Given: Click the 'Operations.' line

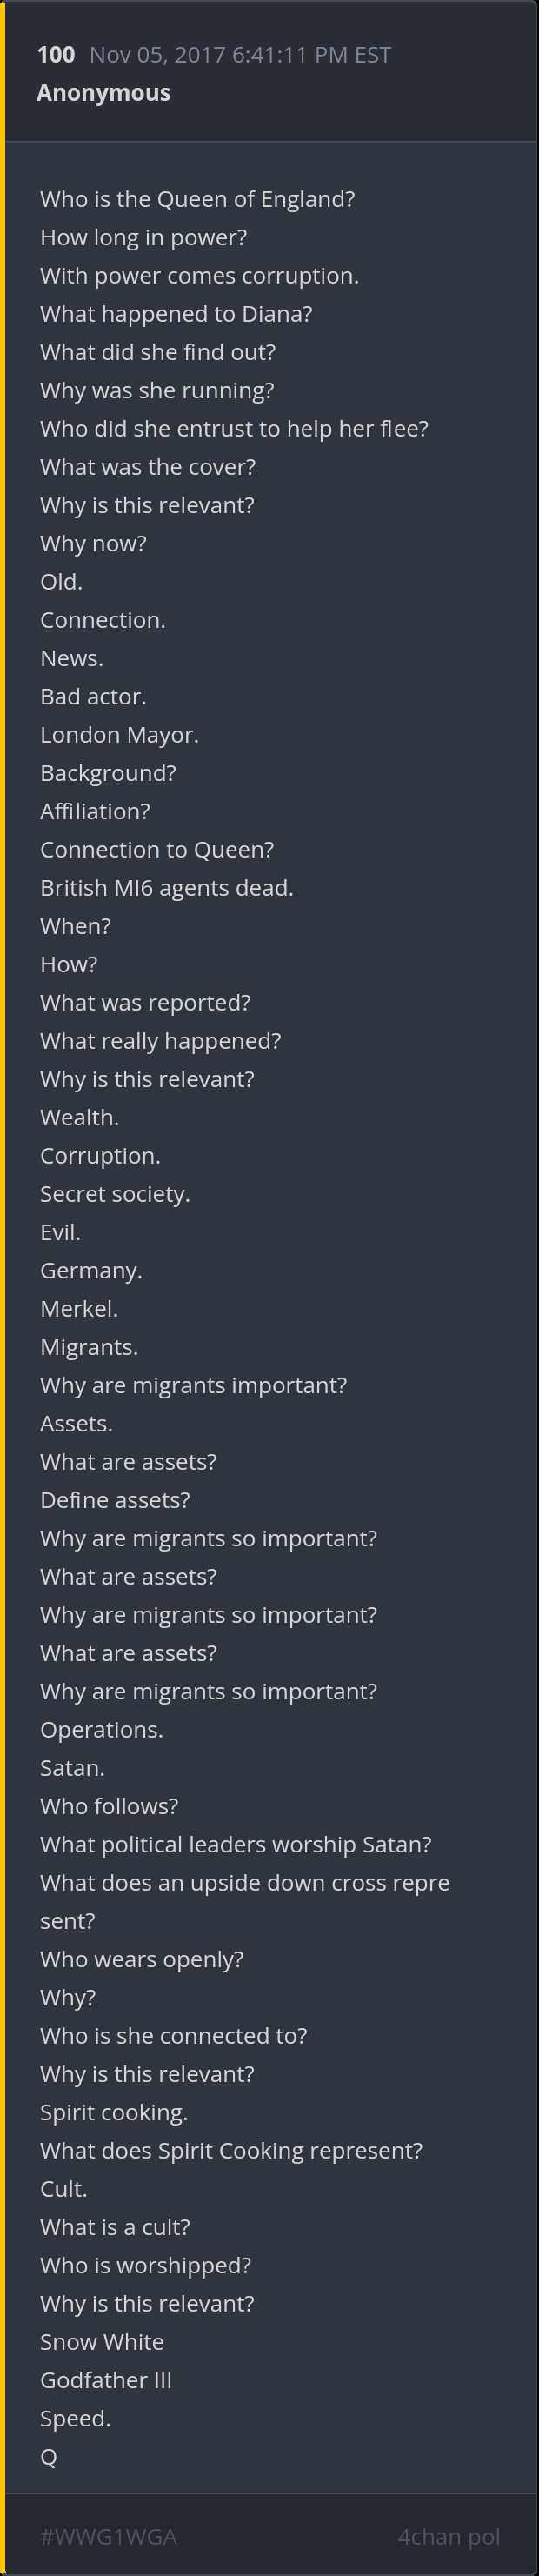Looking at the screenshot, I should tap(101, 1730).
